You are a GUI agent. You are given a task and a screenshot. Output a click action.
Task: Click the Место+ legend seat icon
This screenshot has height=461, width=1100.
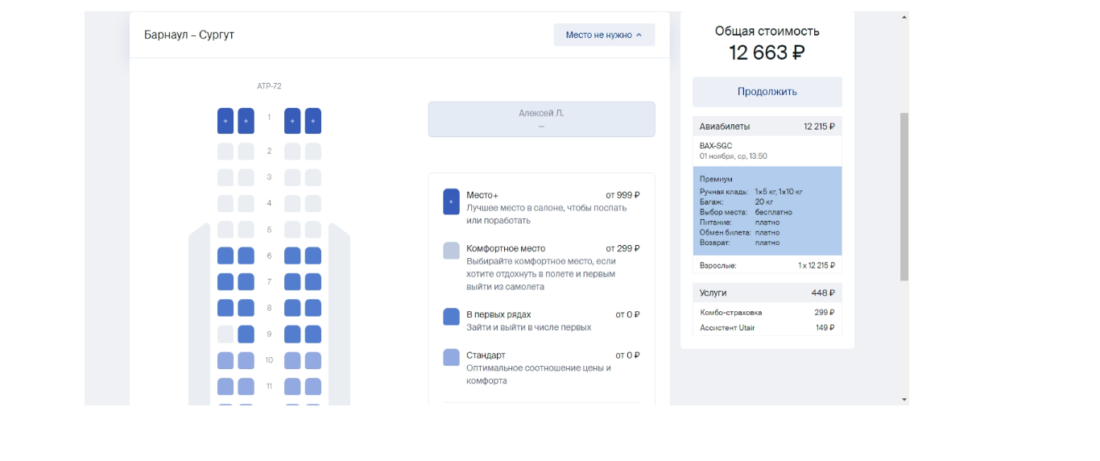[451, 201]
